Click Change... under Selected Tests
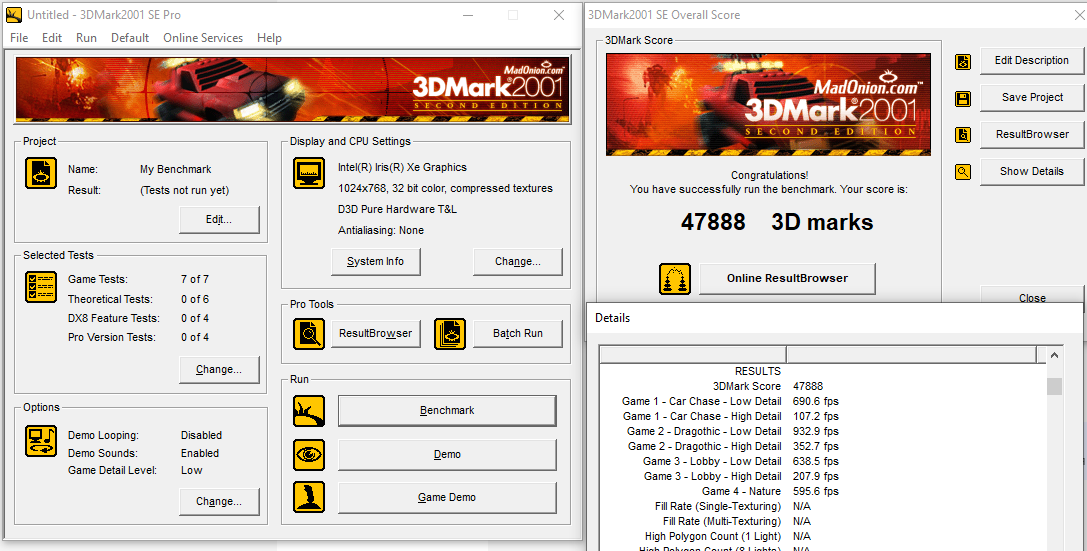The height and width of the screenshot is (551, 1087). [x=219, y=370]
